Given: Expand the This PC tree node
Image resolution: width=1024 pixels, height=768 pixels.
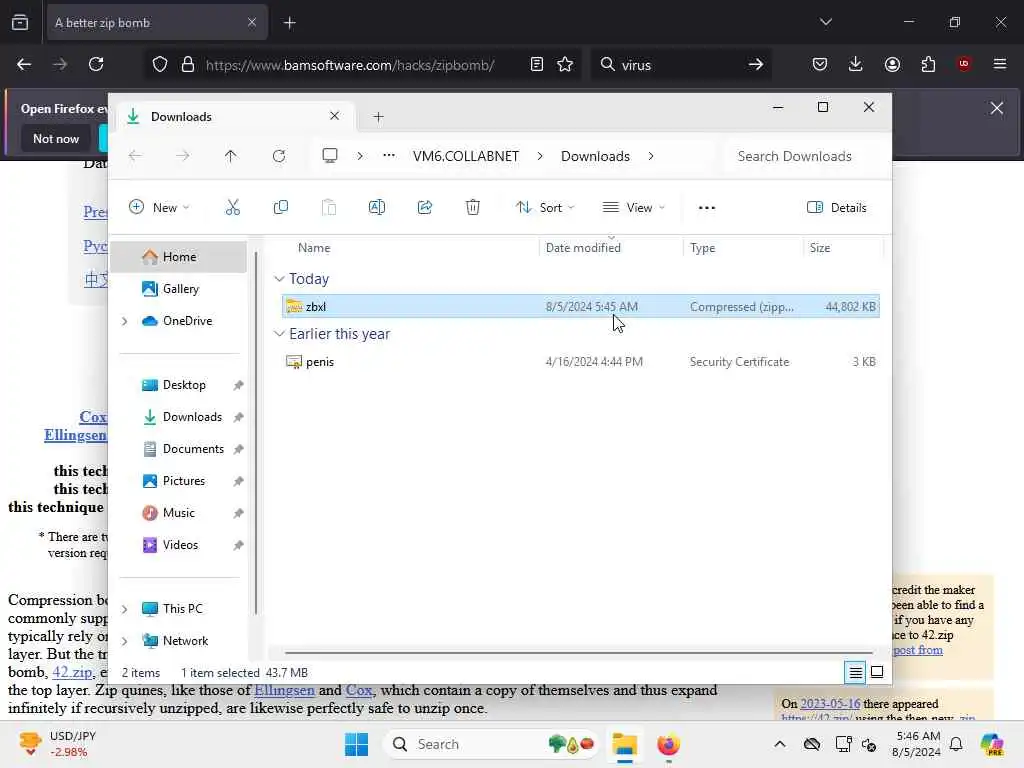Looking at the screenshot, I should coord(125,609).
